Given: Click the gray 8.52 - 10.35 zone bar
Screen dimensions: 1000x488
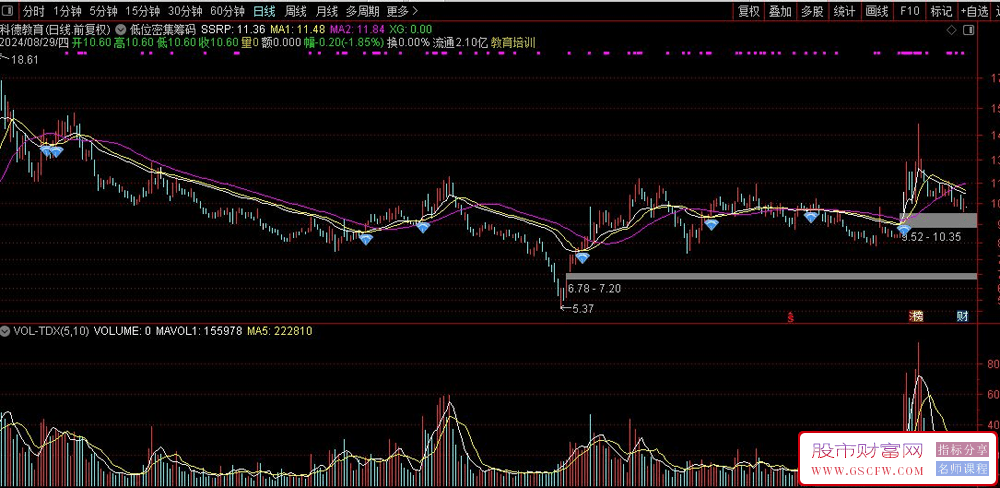Looking at the screenshot, I should [x=938, y=220].
